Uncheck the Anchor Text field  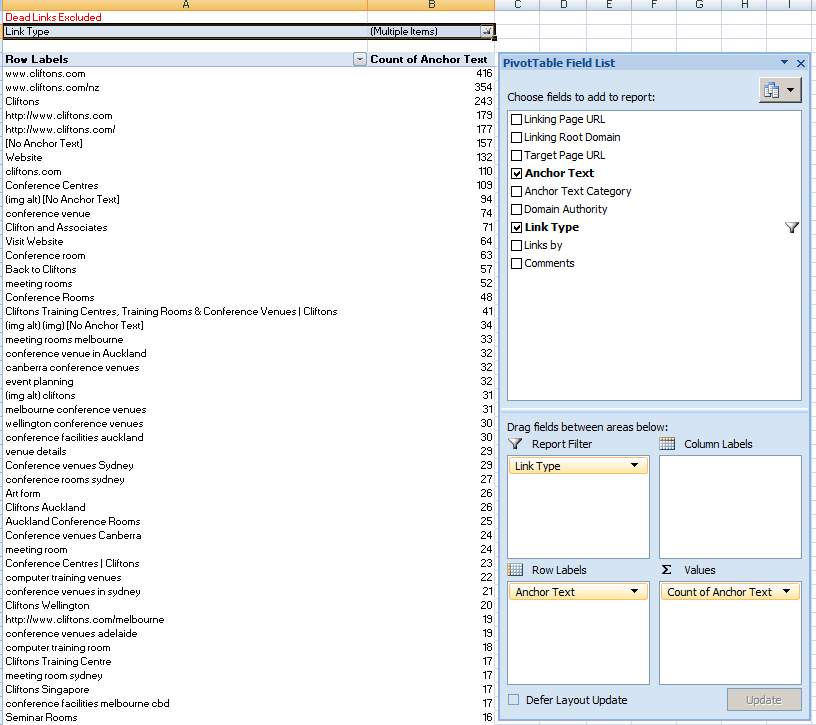(x=516, y=174)
